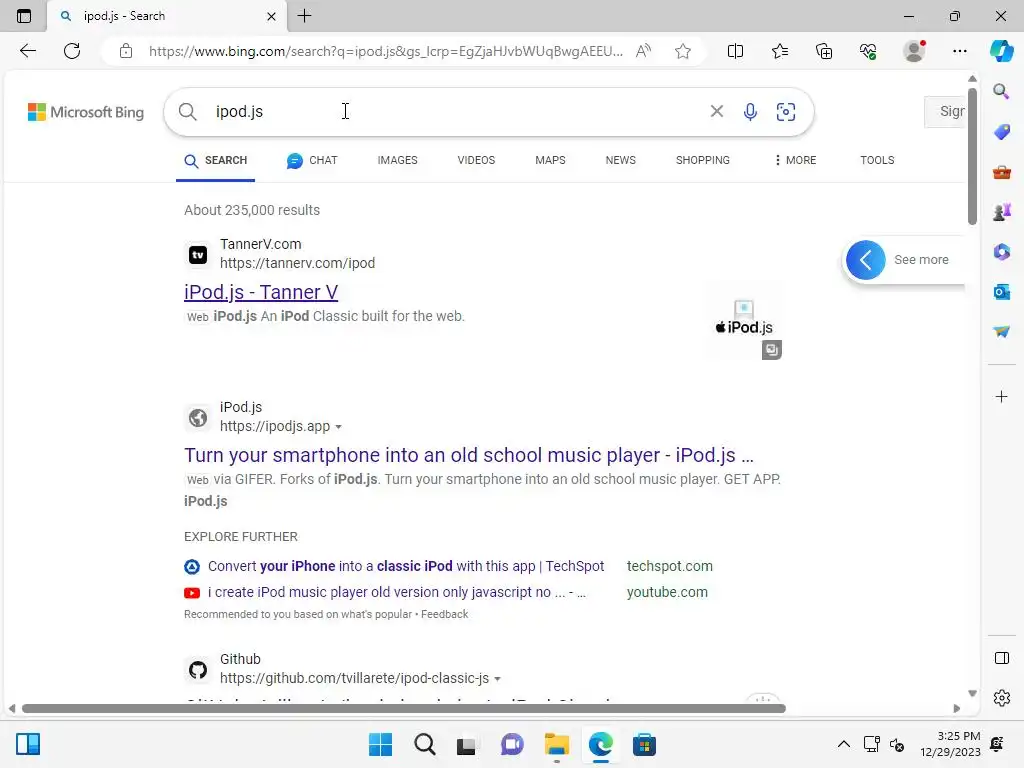This screenshot has height=768, width=1024.
Task: Refresh the current page
Action: (x=72, y=51)
